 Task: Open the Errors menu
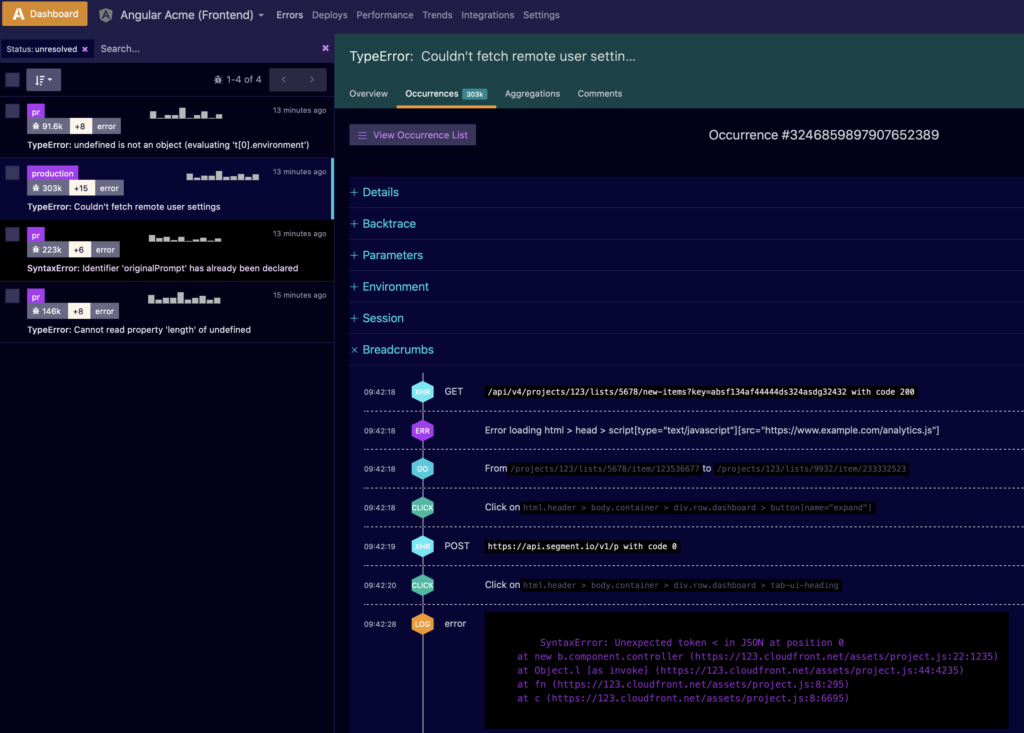click(289, 15)
